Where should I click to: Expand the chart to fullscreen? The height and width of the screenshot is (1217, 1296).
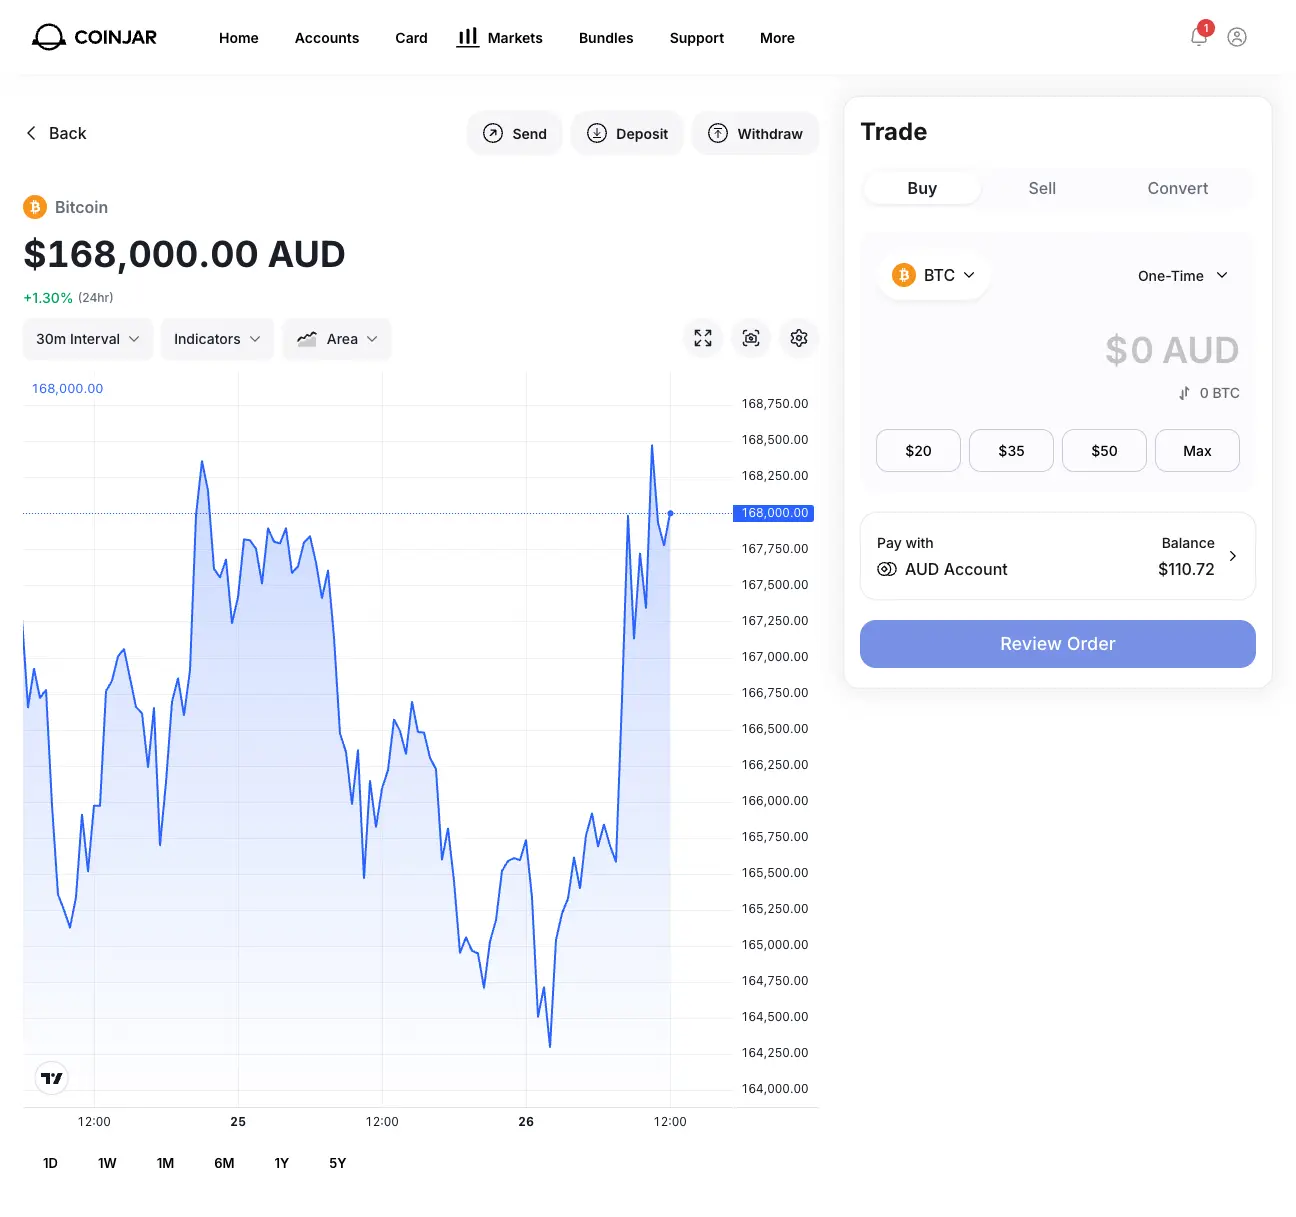point(703,338)
